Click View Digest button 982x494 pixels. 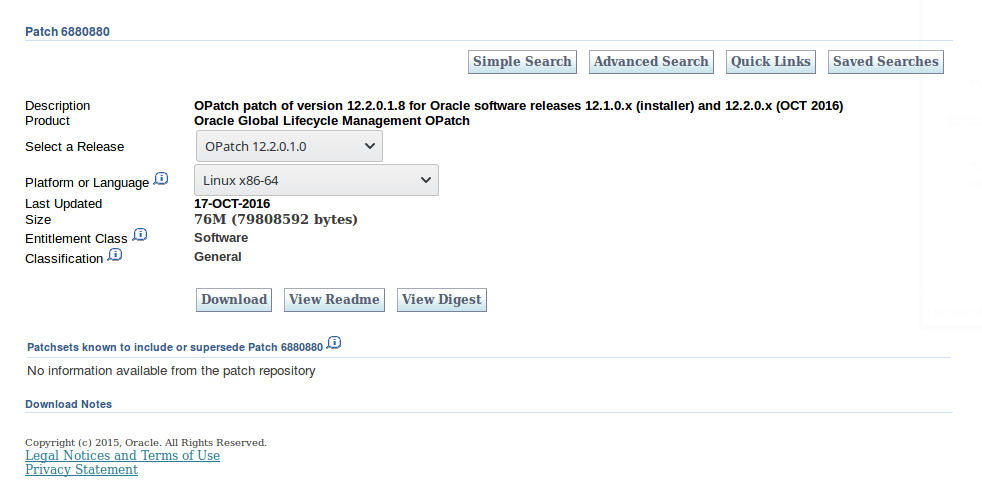click(x=442, y=300)
